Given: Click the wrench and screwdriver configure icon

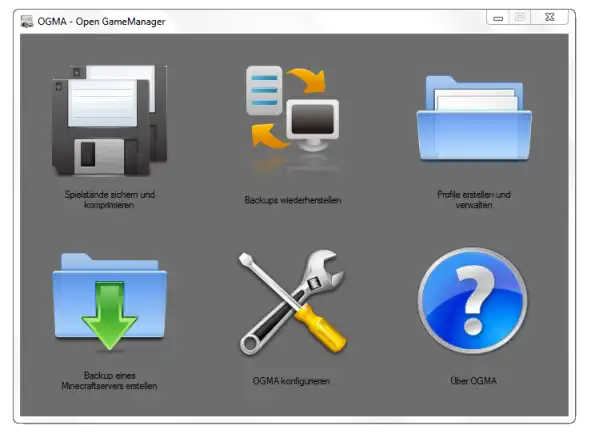Looking at the screenshot, I should pyautogui.click(x=292, y=302).
